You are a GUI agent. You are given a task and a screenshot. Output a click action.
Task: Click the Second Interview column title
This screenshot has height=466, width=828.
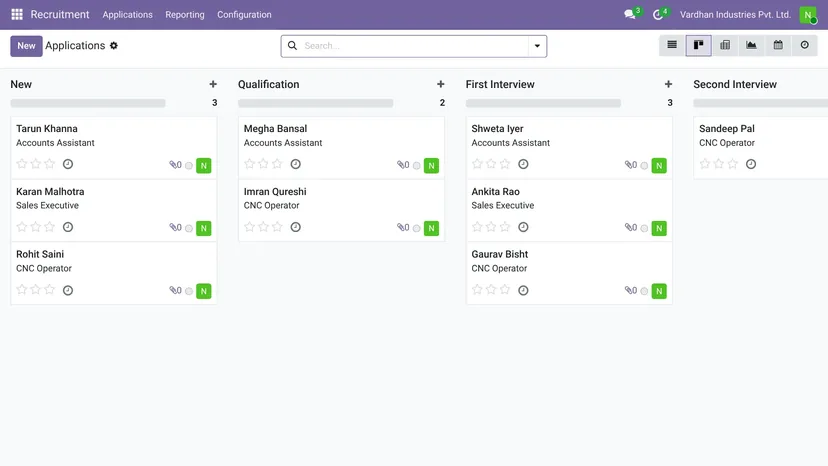coord(735,85)
